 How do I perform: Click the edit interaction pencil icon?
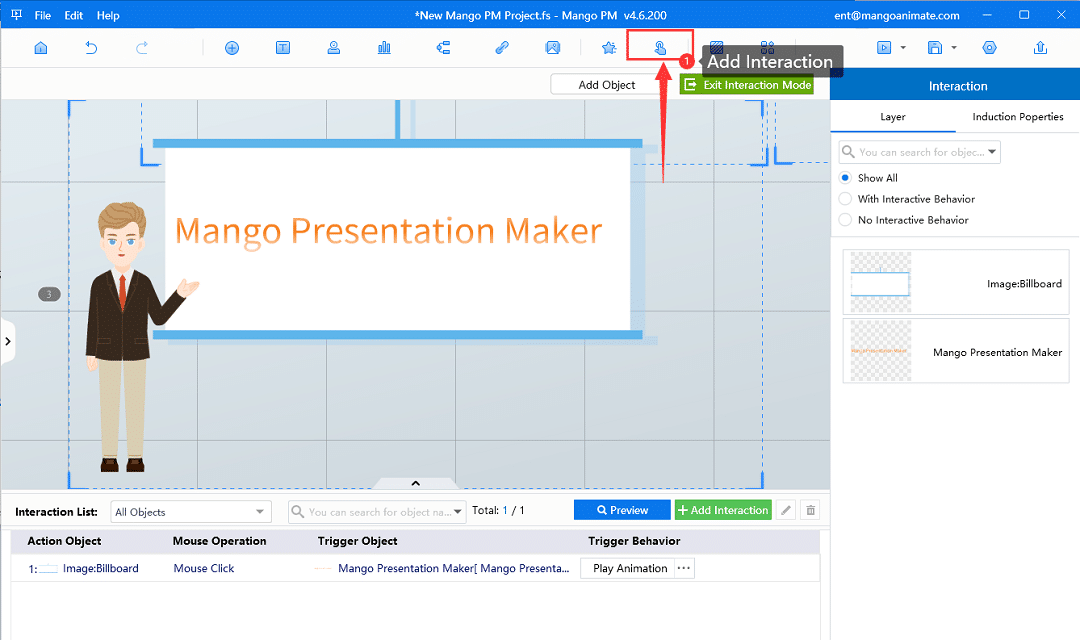coord(786,510)
